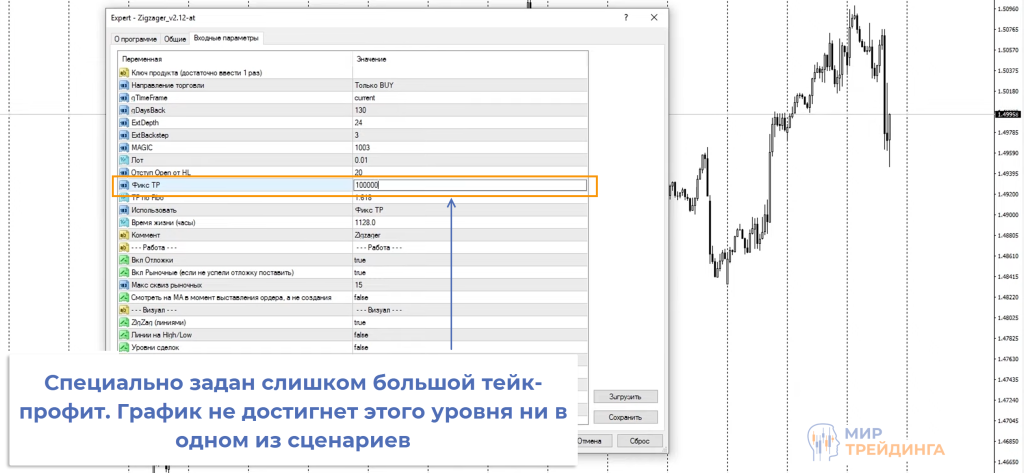
Task: Toggle 'Линии на High/Low' false value
Action: click(x=360, y=335)
